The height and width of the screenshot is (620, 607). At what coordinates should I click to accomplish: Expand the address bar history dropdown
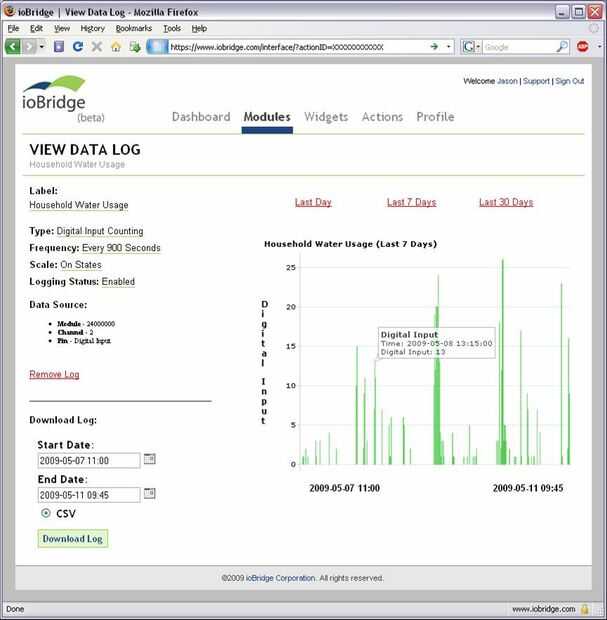(x=448, y=47)
